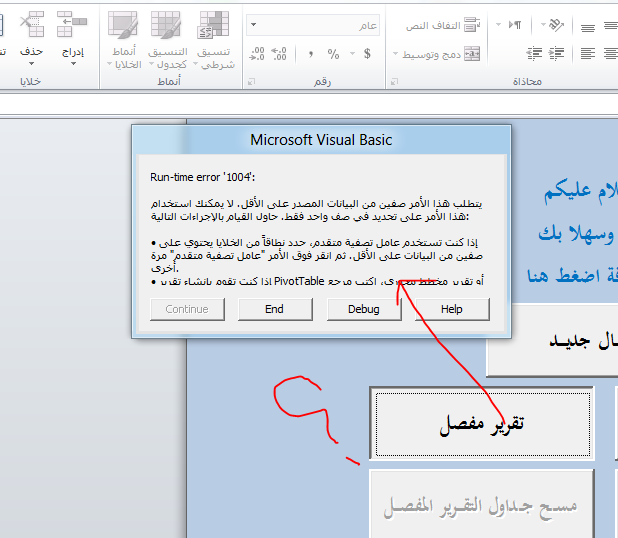Click the text direction icon
This screenshot has width=618, height=538.
point(515,25)
